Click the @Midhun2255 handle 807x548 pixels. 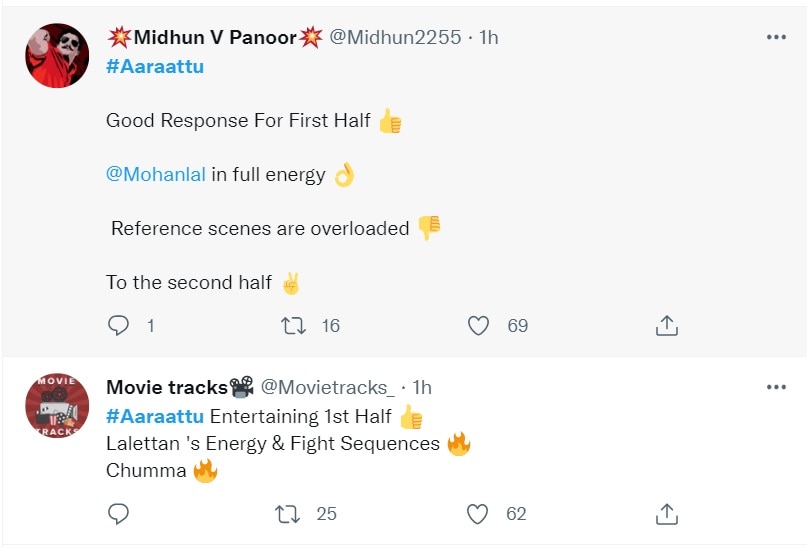pyautogui.click(x=395, y=37)
